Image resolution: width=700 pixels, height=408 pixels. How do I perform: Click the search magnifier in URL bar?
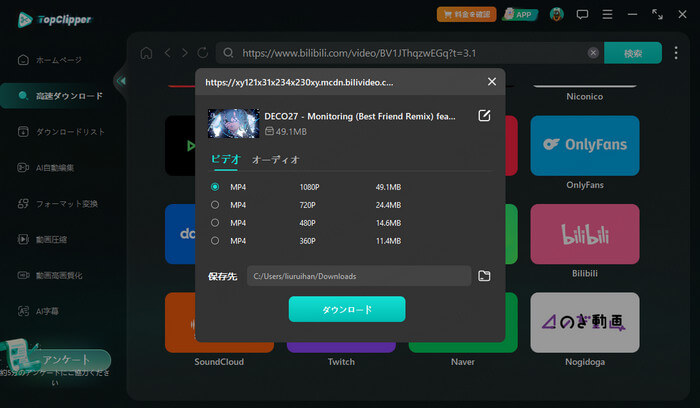tap(228, 53)
